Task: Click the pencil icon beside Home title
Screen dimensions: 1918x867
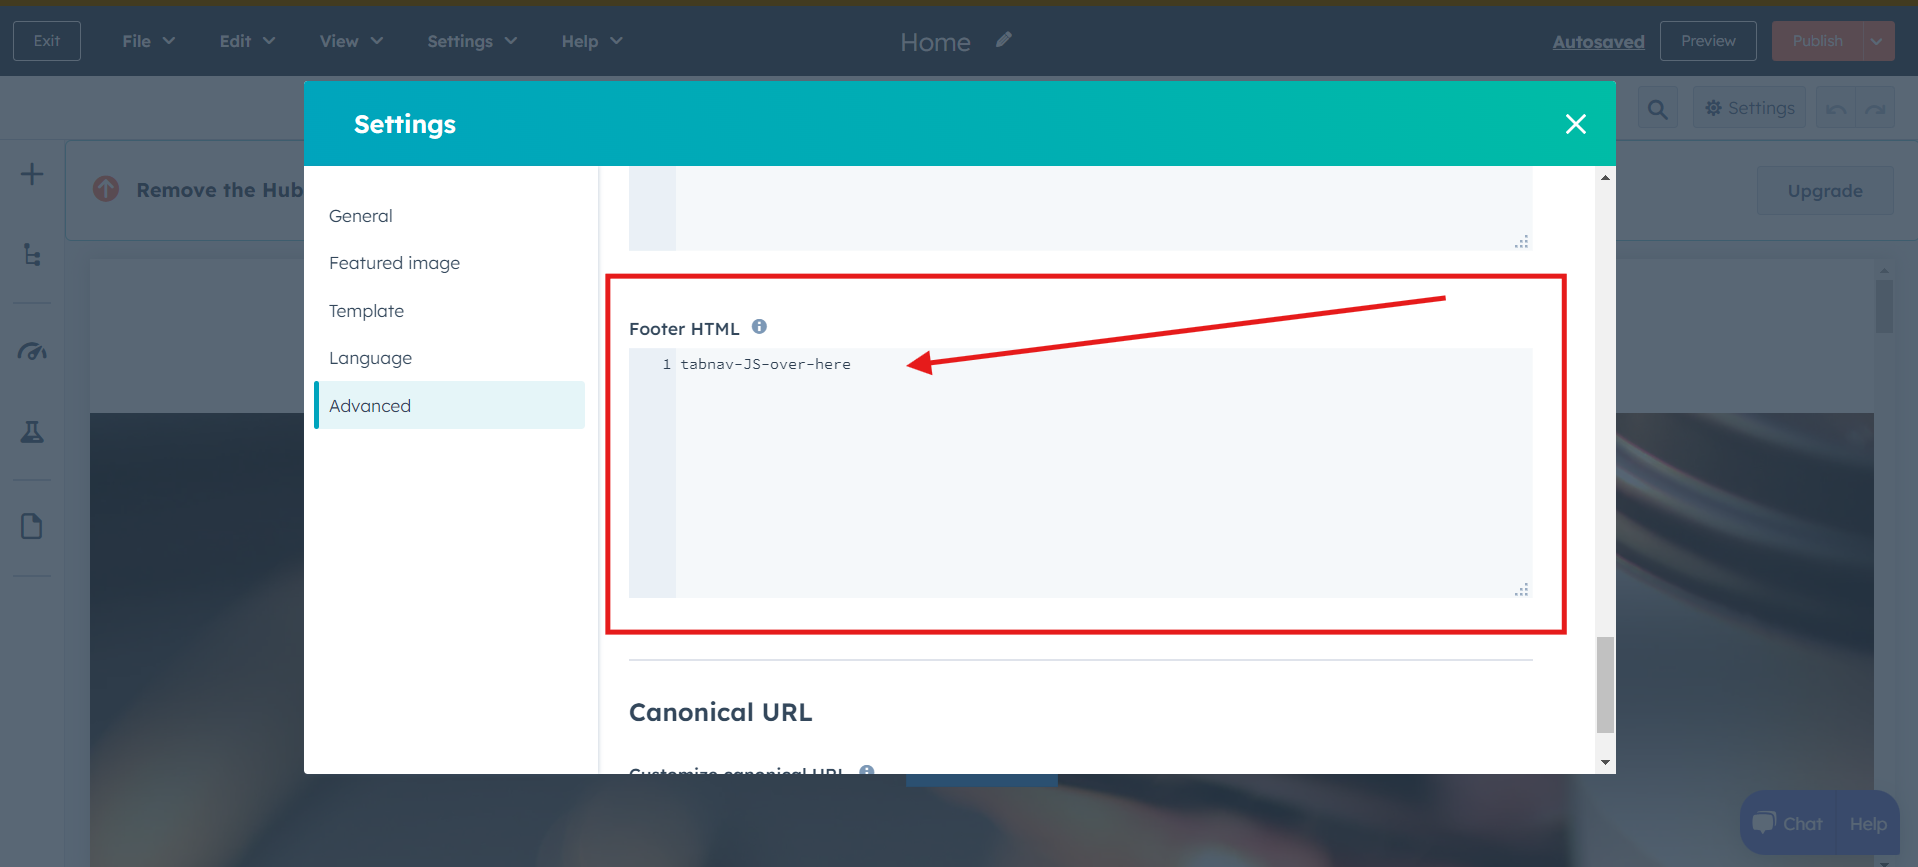Action: [x=1004, y=40]
